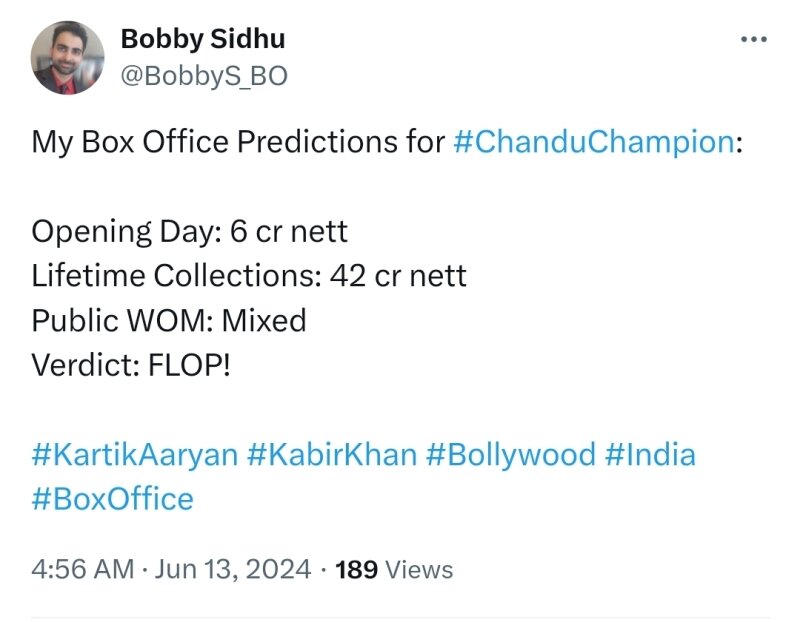
Task: Open the Bobby Sidhu display name link
Action: tap(202, 39)
